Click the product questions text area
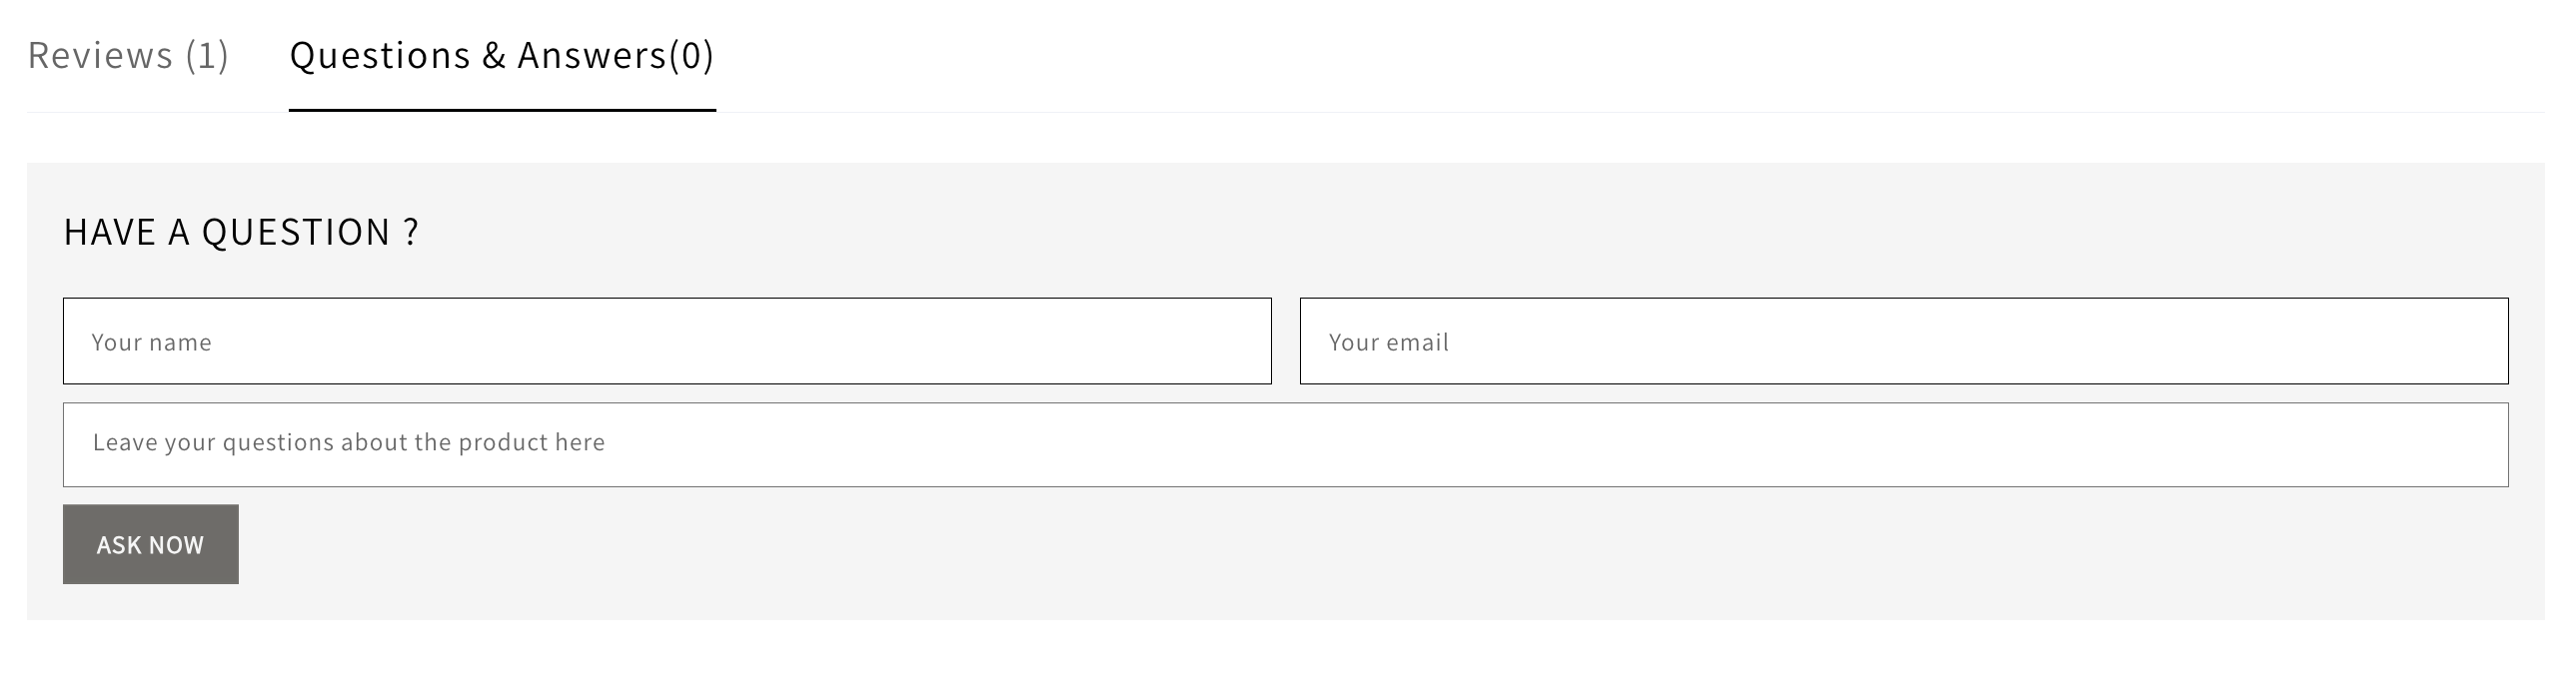 1286,445
